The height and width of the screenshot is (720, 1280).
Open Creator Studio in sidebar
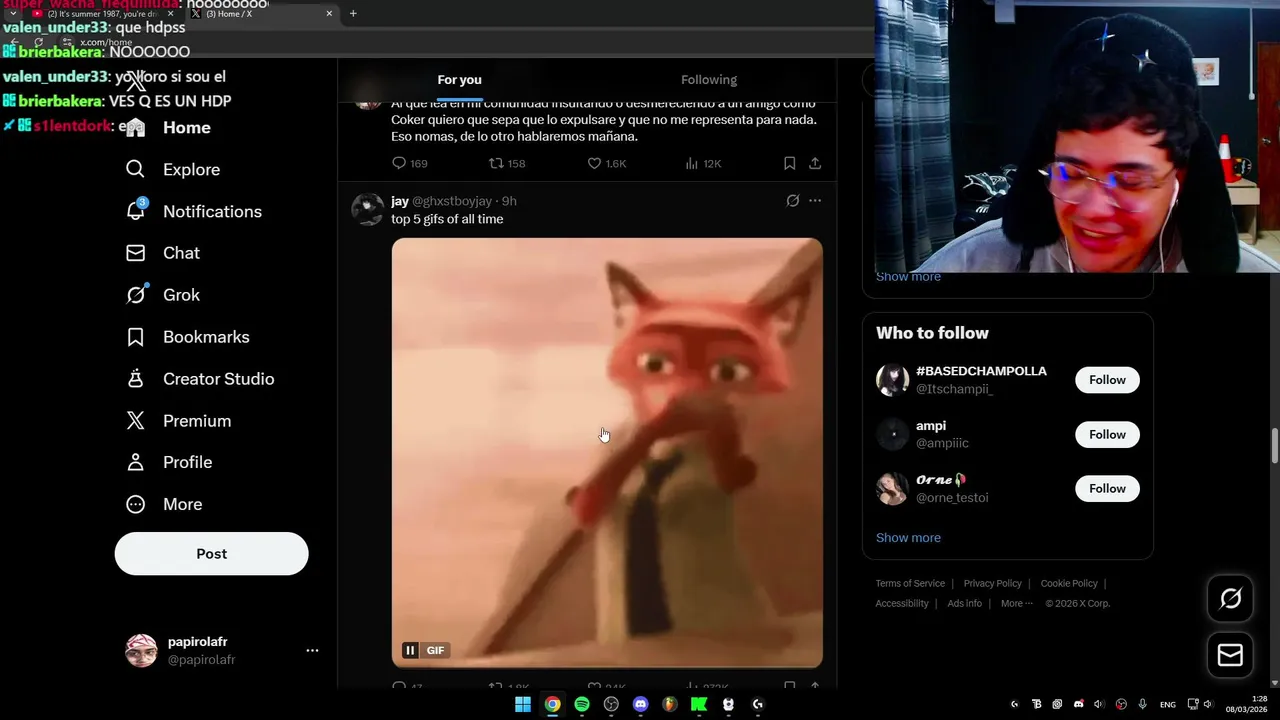[199, 380]
